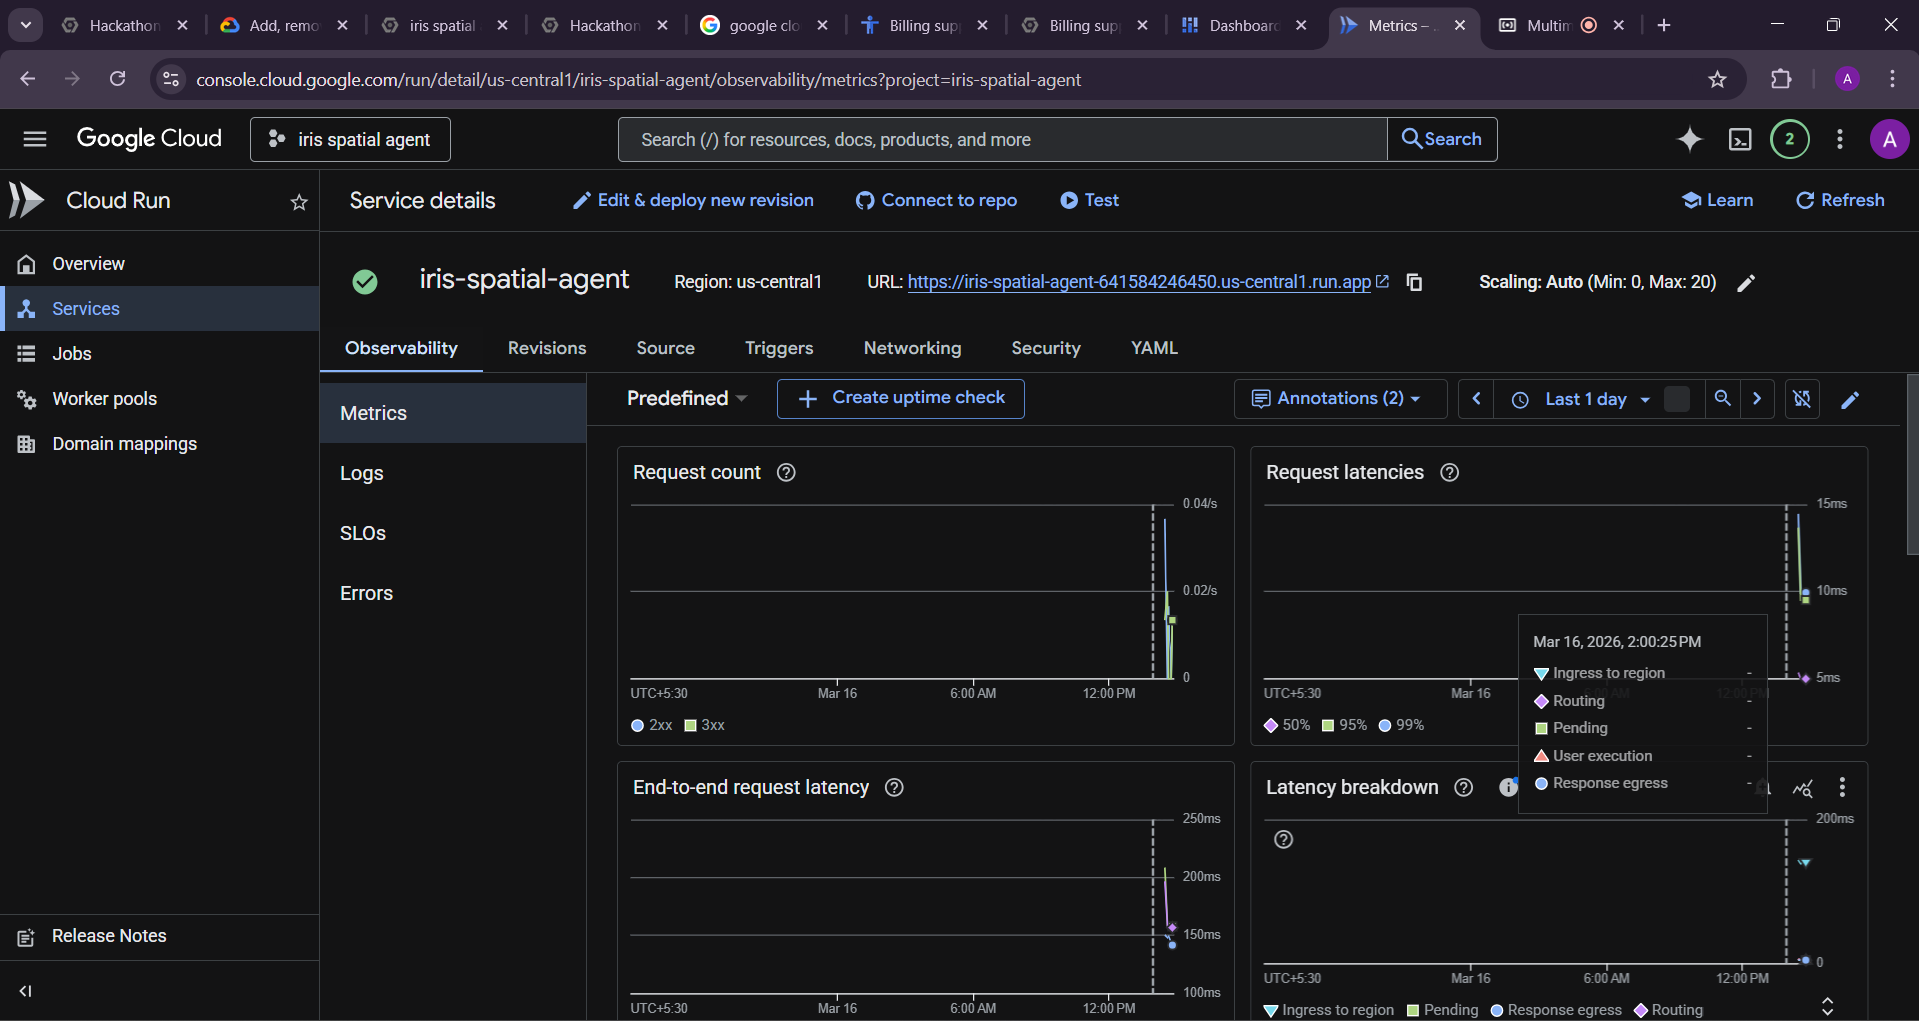Pin Cloud Run with the star icon

click(x=299, y=202)
